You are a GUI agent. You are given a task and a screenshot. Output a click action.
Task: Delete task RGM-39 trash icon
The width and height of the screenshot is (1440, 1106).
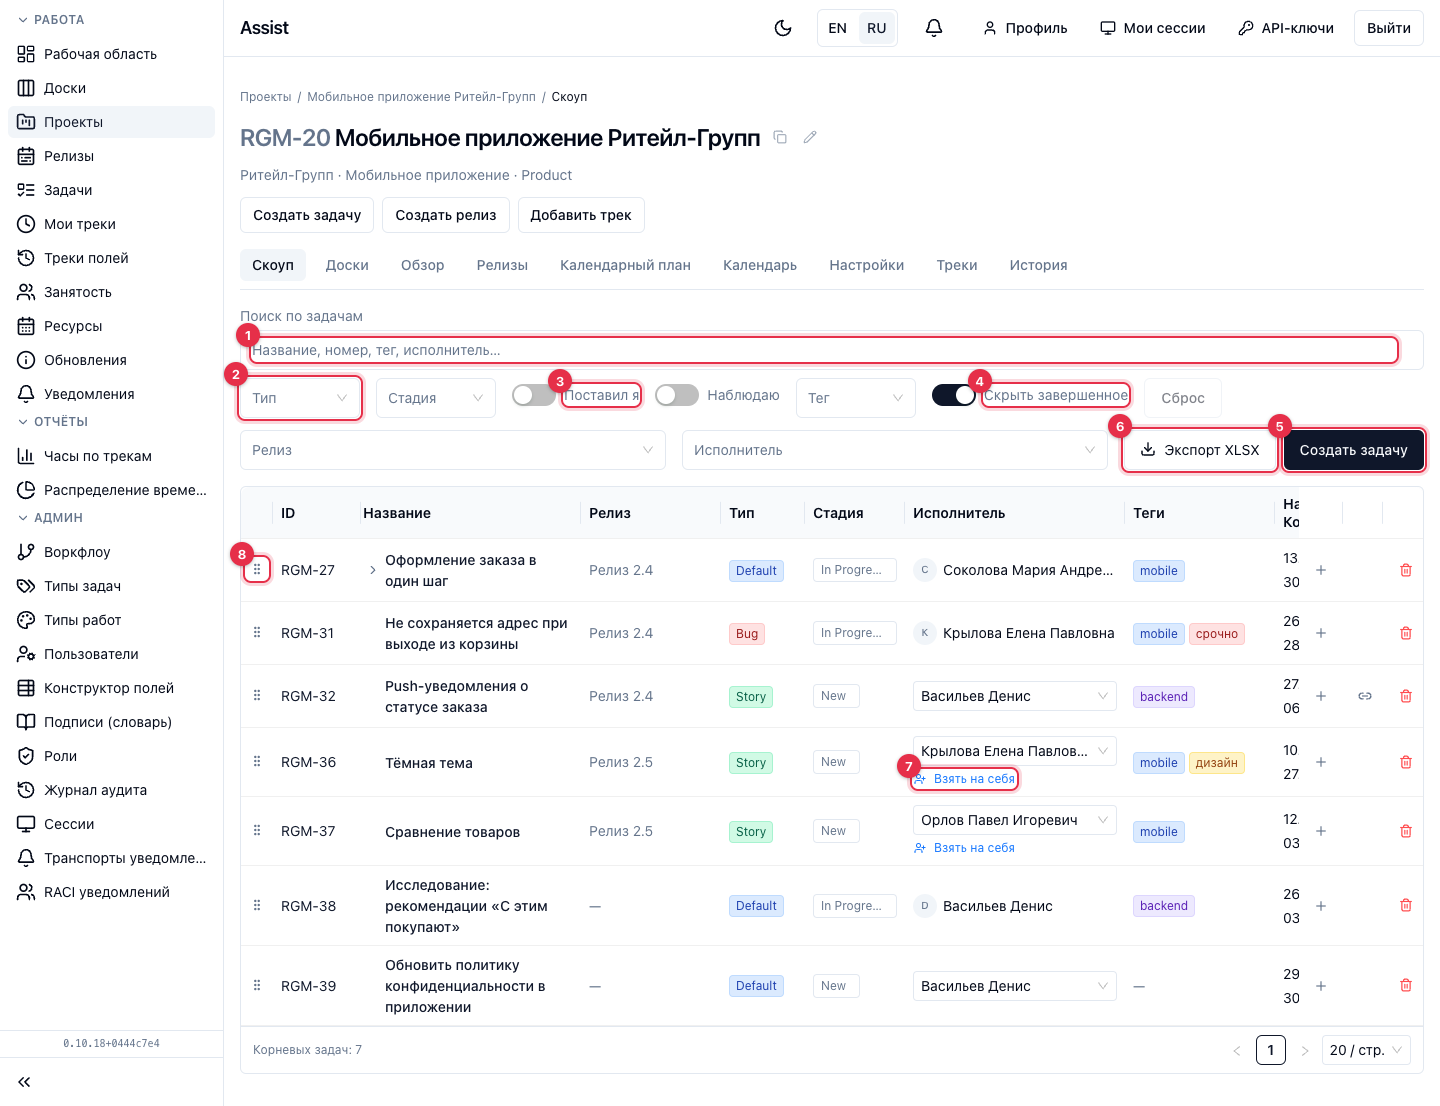coord(1406,986)
